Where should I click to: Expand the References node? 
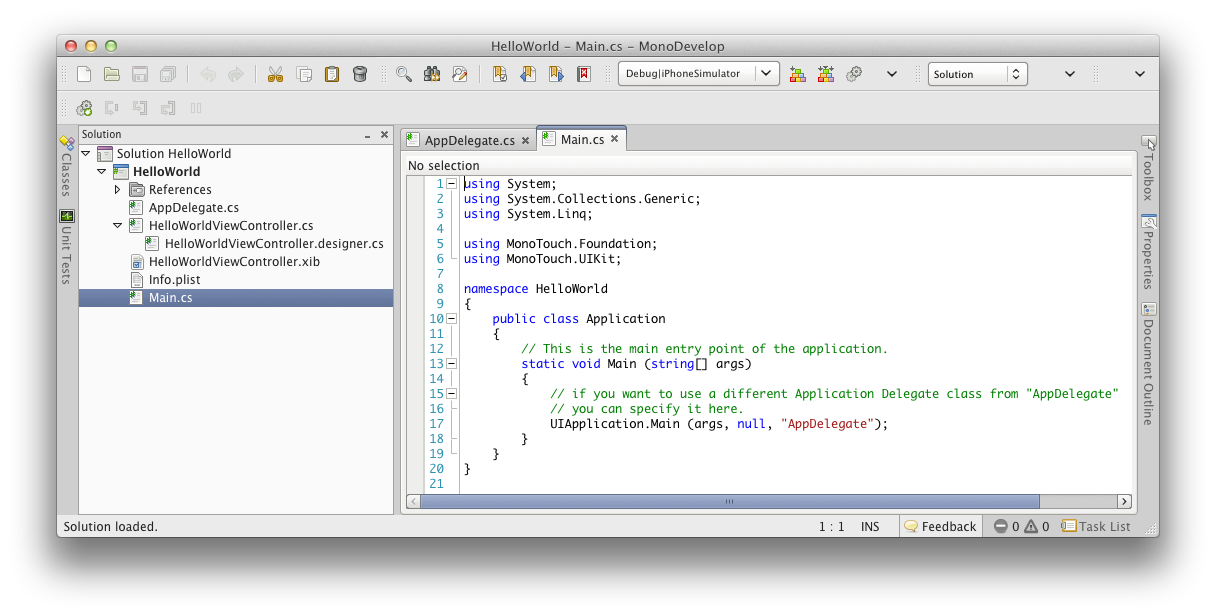click(x=118, y=189)
